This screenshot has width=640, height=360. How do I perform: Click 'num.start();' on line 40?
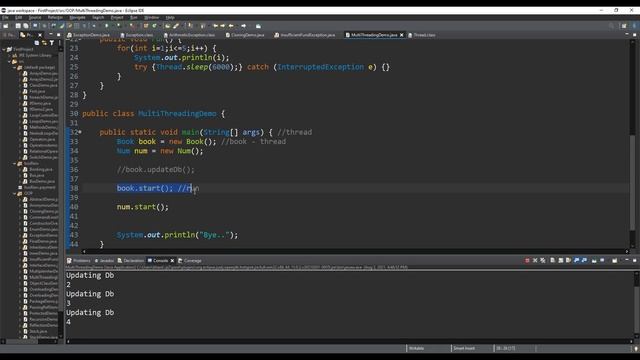tap(142, 207)
